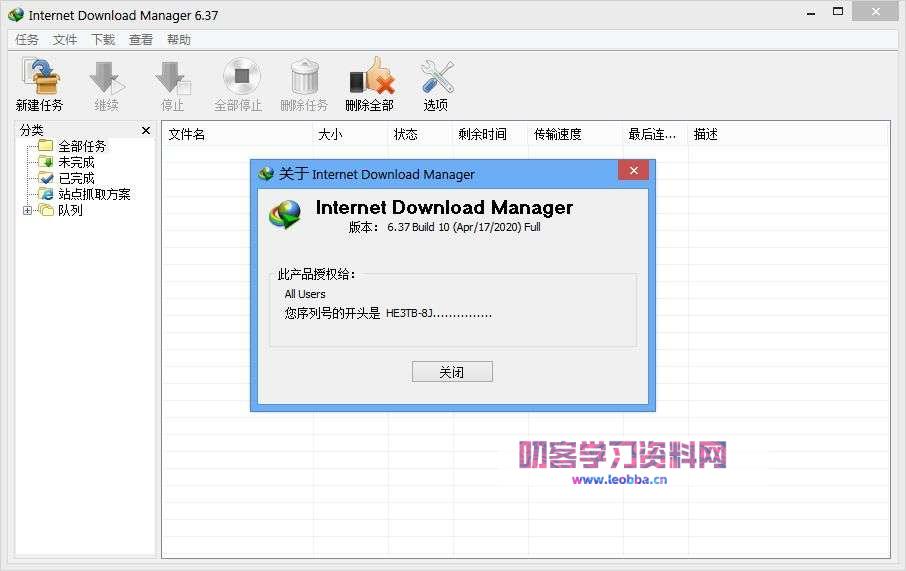Open the 任务 menu
This screenshot has height=571, width=906.
tap(27, 40)
